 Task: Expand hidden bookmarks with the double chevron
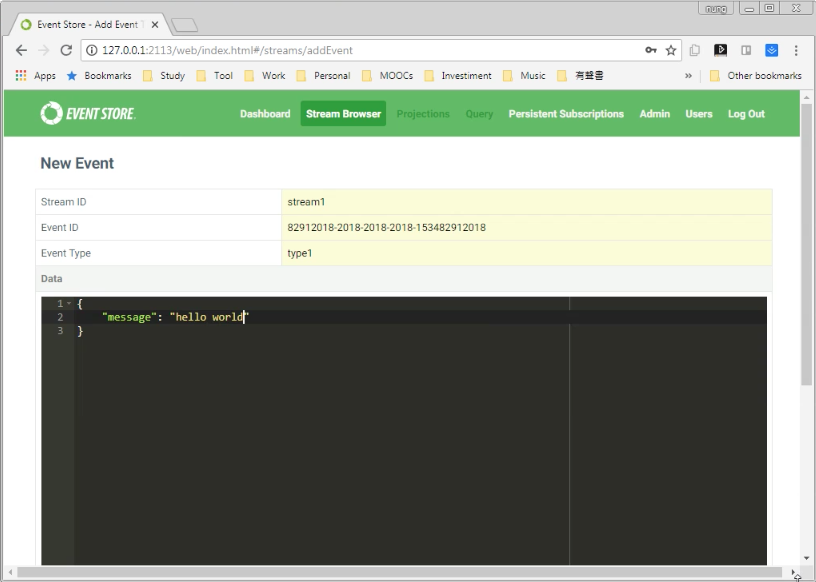(688, 75)
